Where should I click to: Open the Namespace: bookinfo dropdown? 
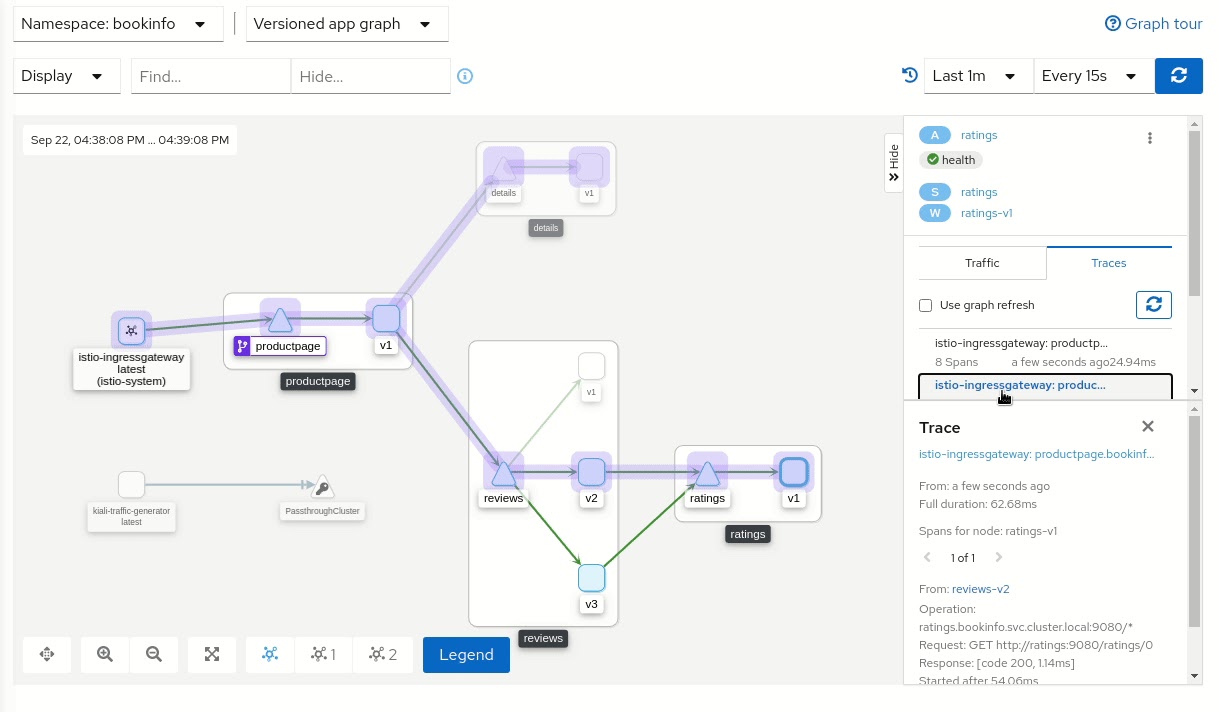(x=118, y=24)
